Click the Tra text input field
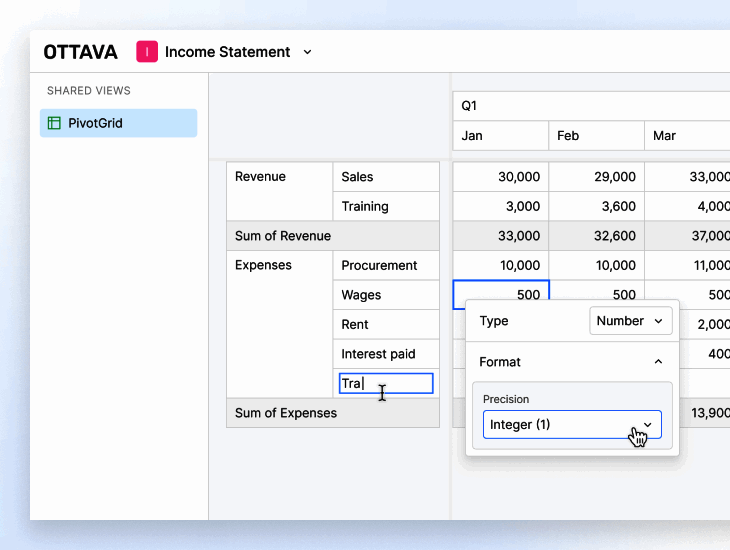The height and width of the screenshot is (550, 730). (x=386, y=383)
